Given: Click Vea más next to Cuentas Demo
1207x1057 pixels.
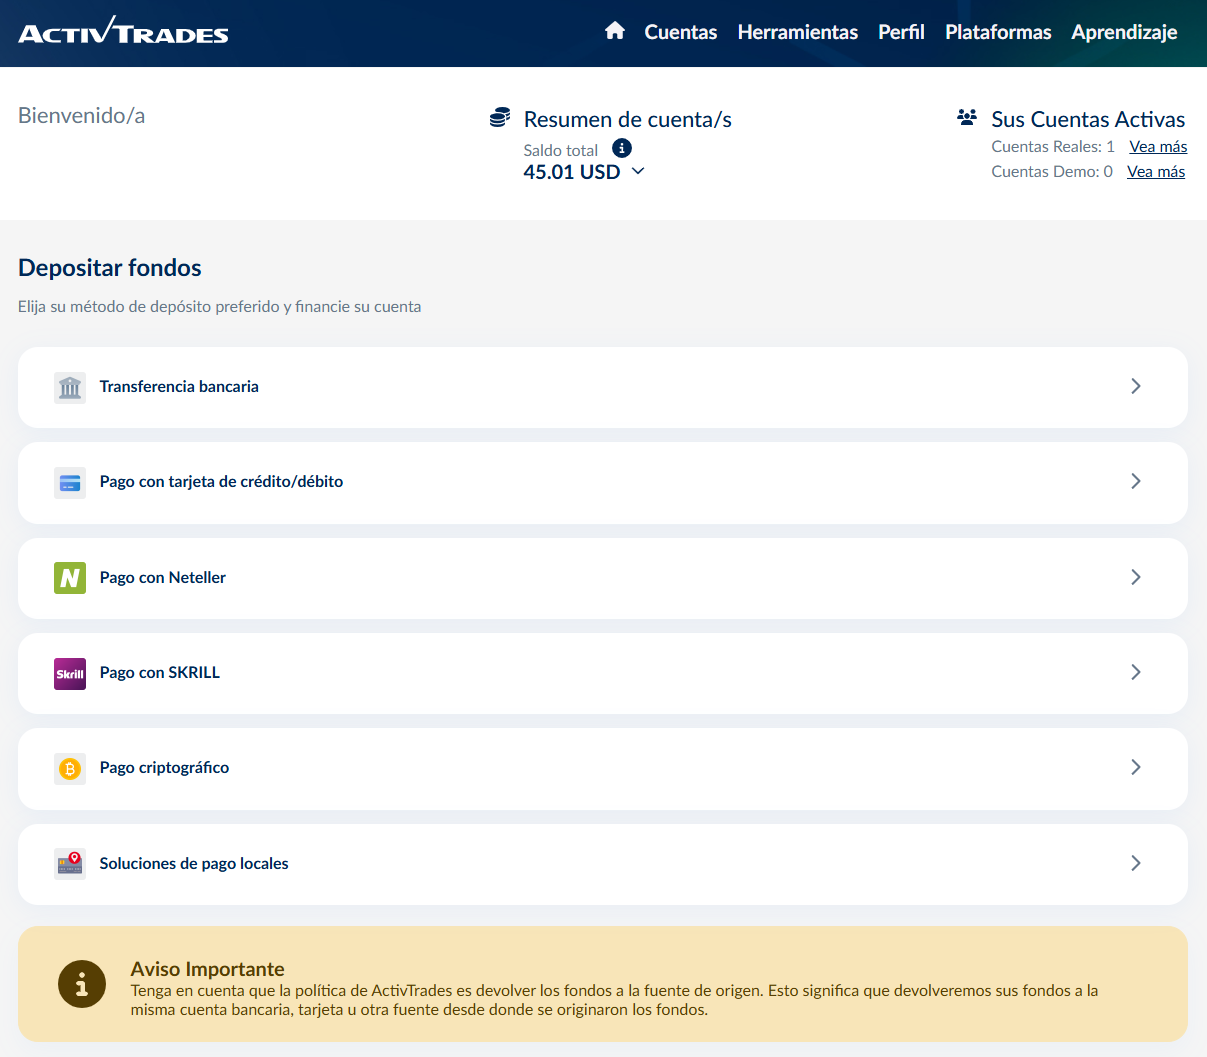Looking at the screenshot, I should point(1155,172).
